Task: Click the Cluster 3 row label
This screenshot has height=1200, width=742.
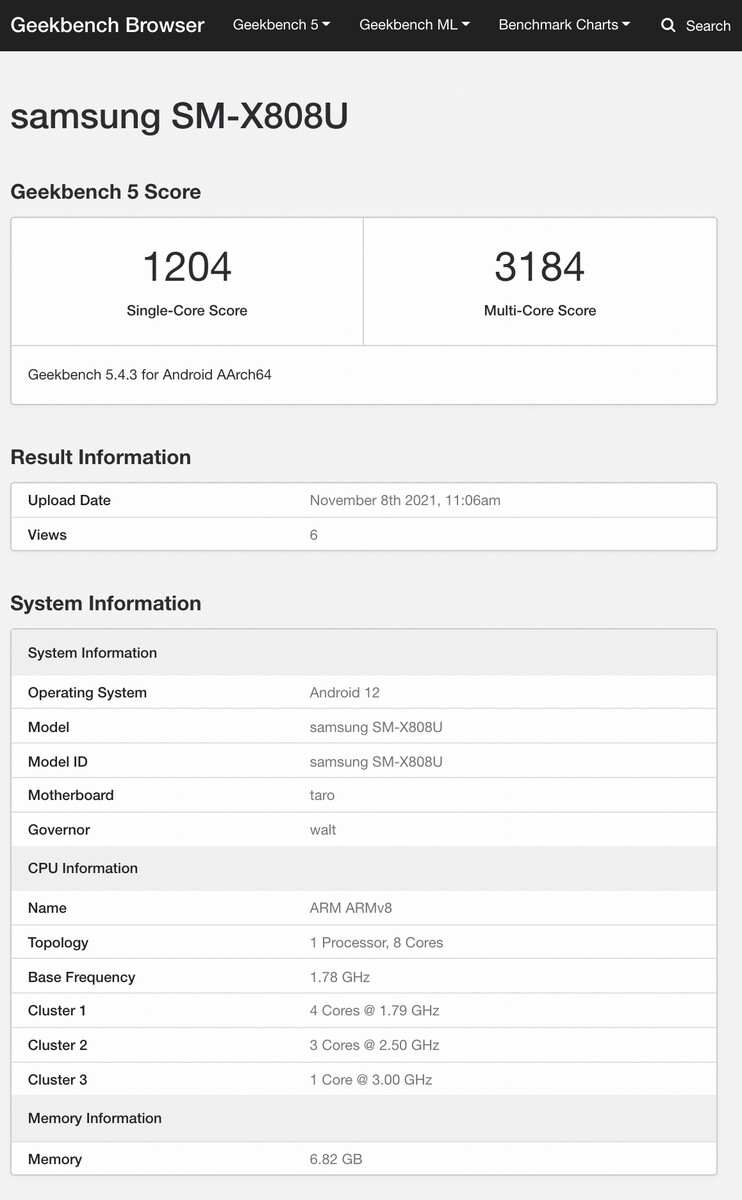Action: pos(57,1080)
